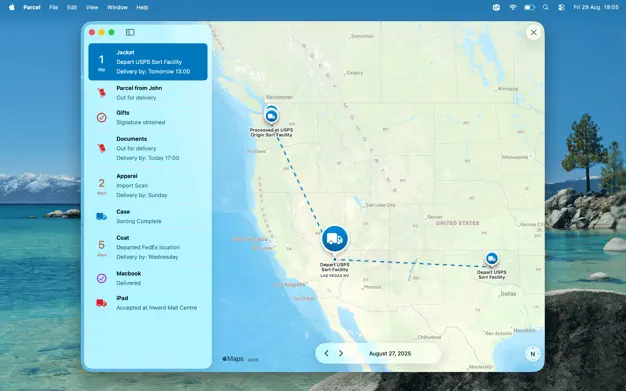The image size is (626, 391).
Task: Select the iPad delivery row
Action: pyautogui.click(x=148, y=303)
